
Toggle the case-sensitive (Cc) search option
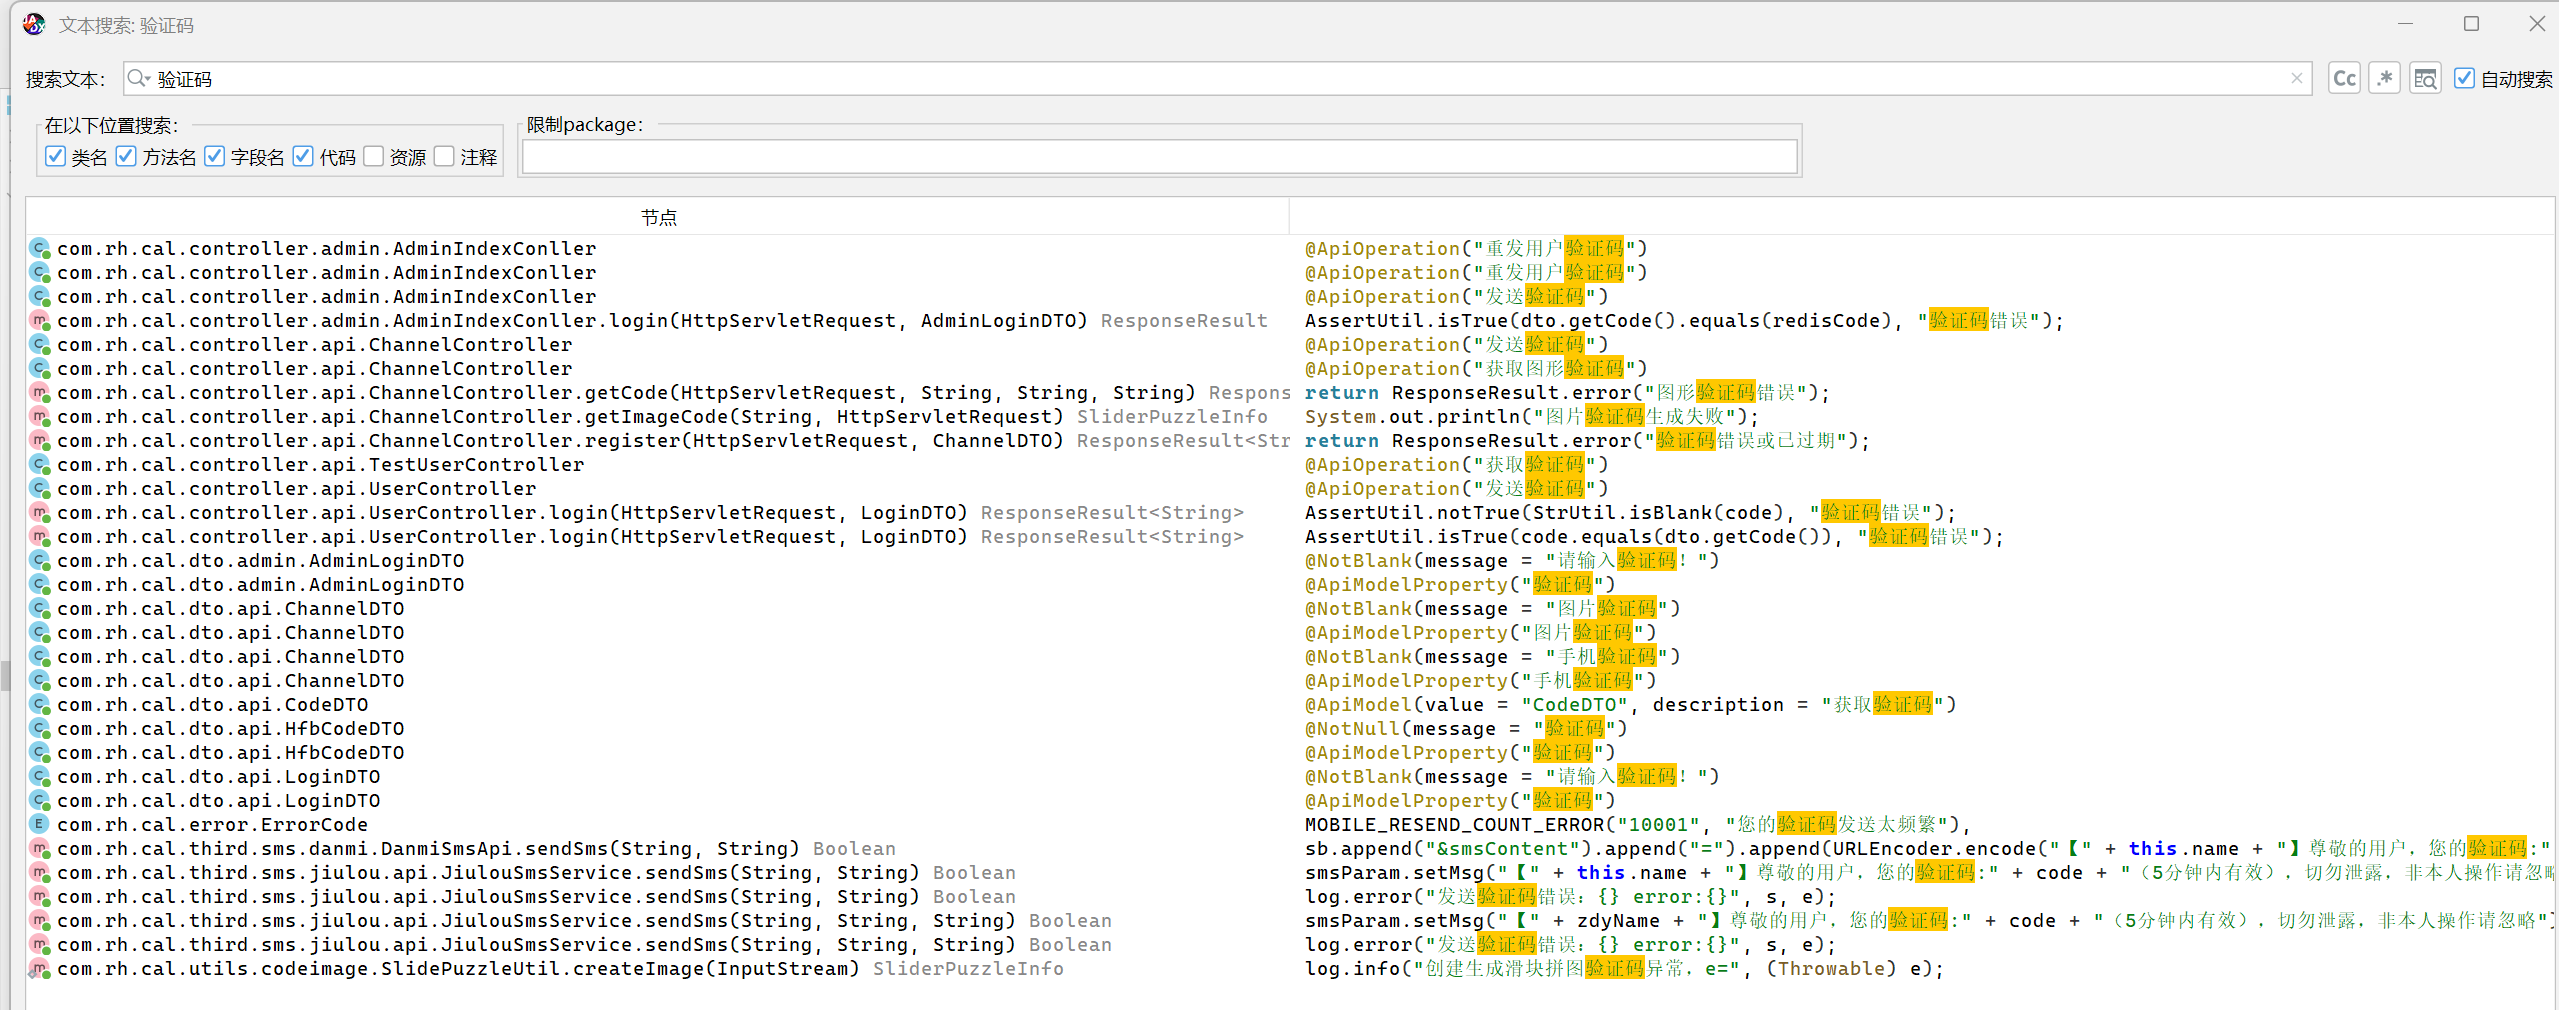(x=2344, y=79)
